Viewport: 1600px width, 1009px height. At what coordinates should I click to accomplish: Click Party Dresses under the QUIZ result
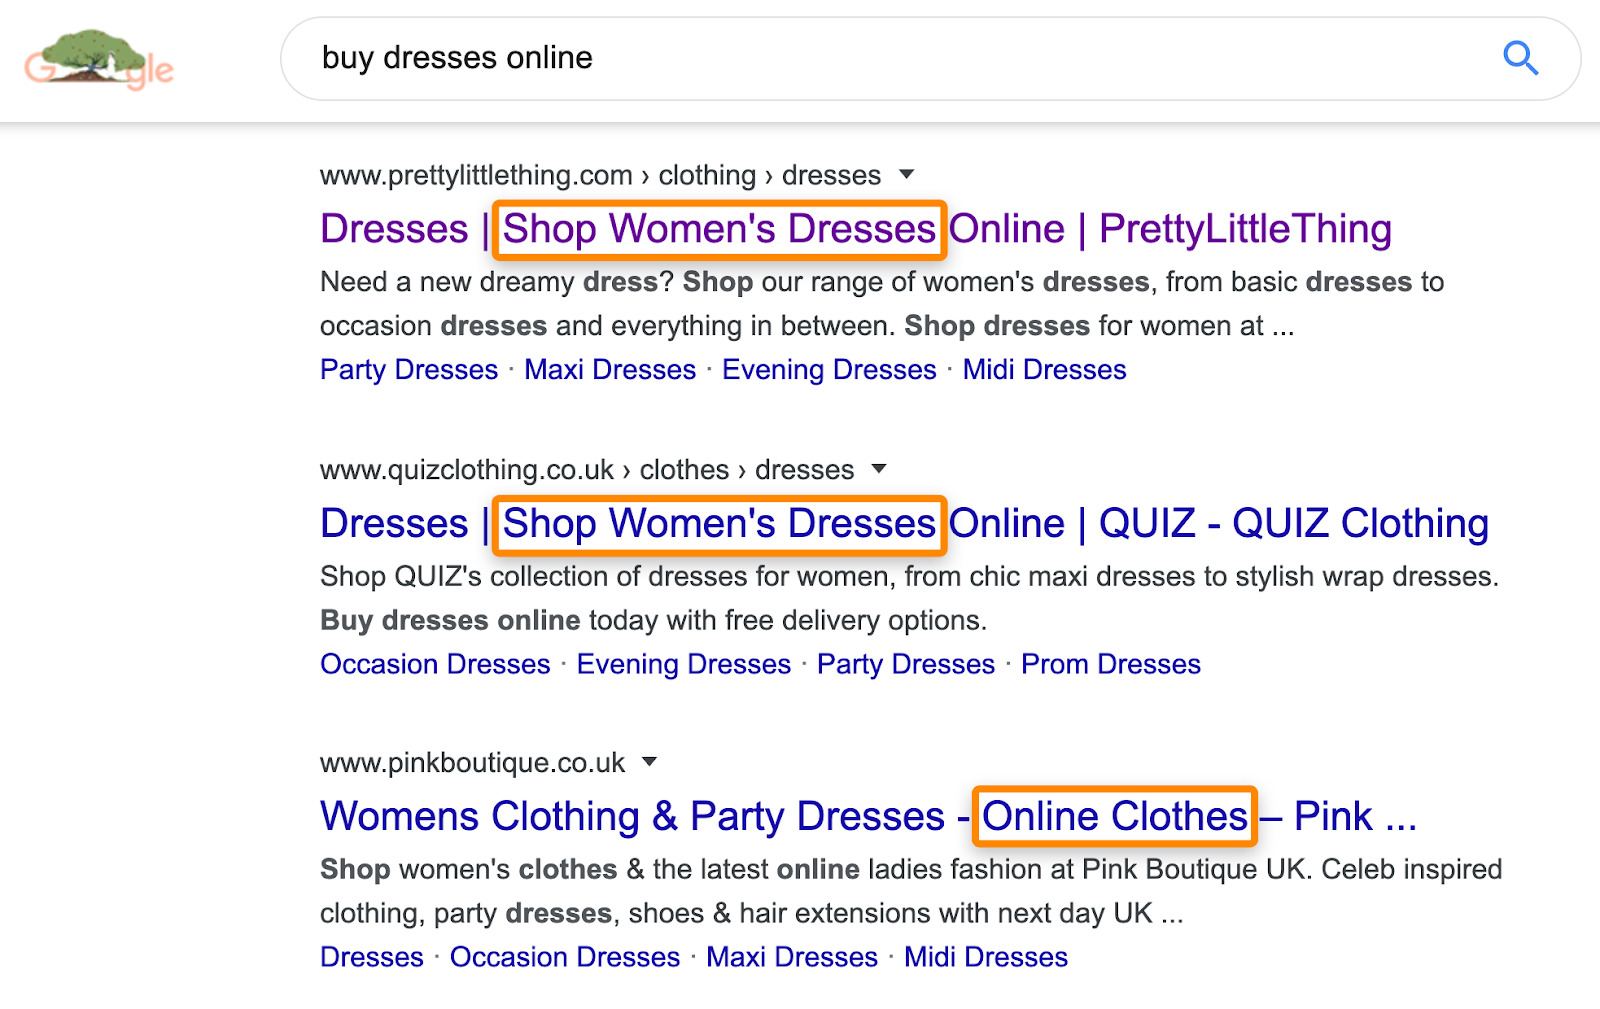point(905,663)
